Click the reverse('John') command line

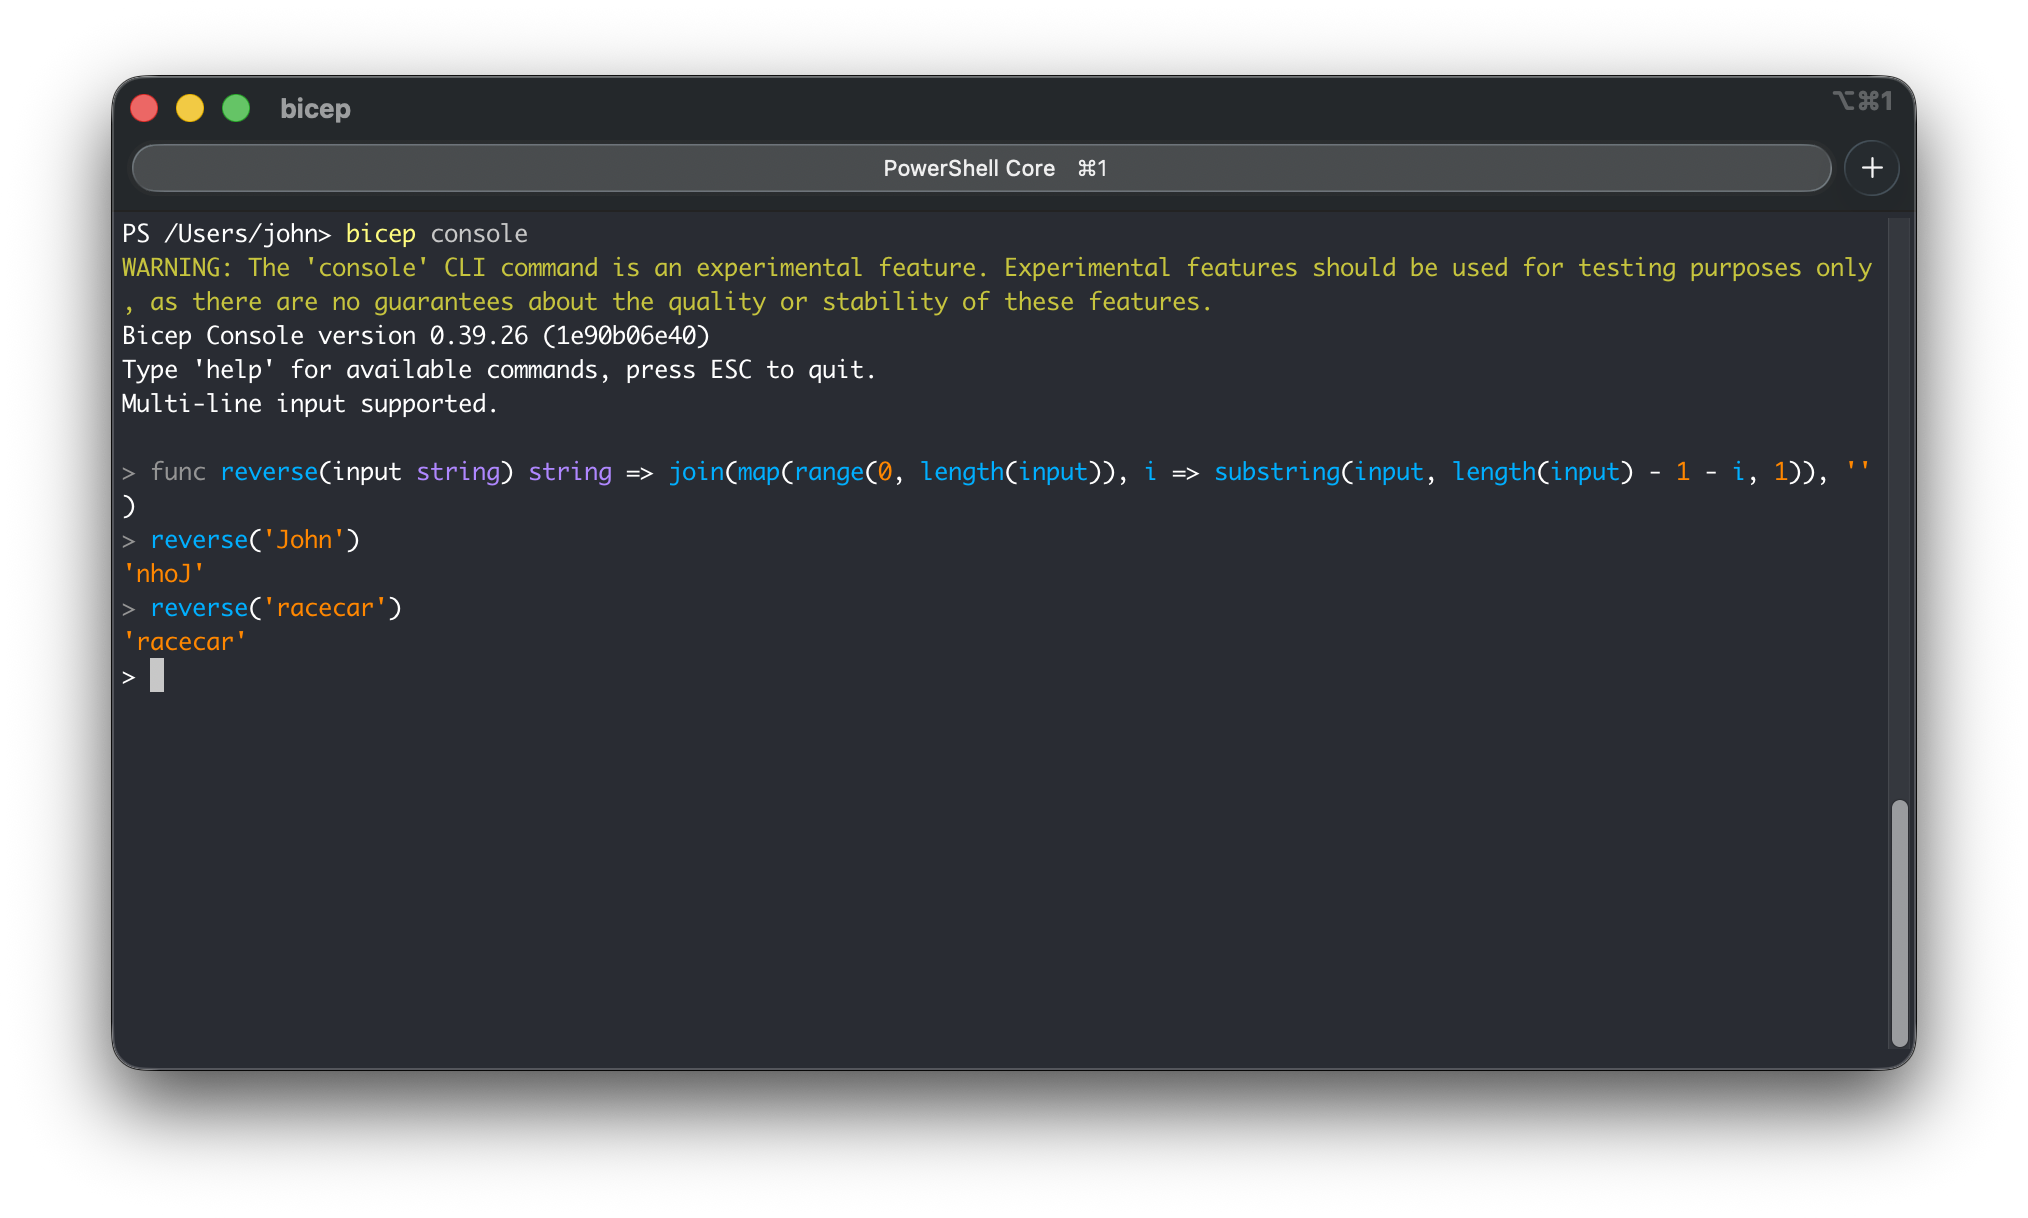[254, 540]
